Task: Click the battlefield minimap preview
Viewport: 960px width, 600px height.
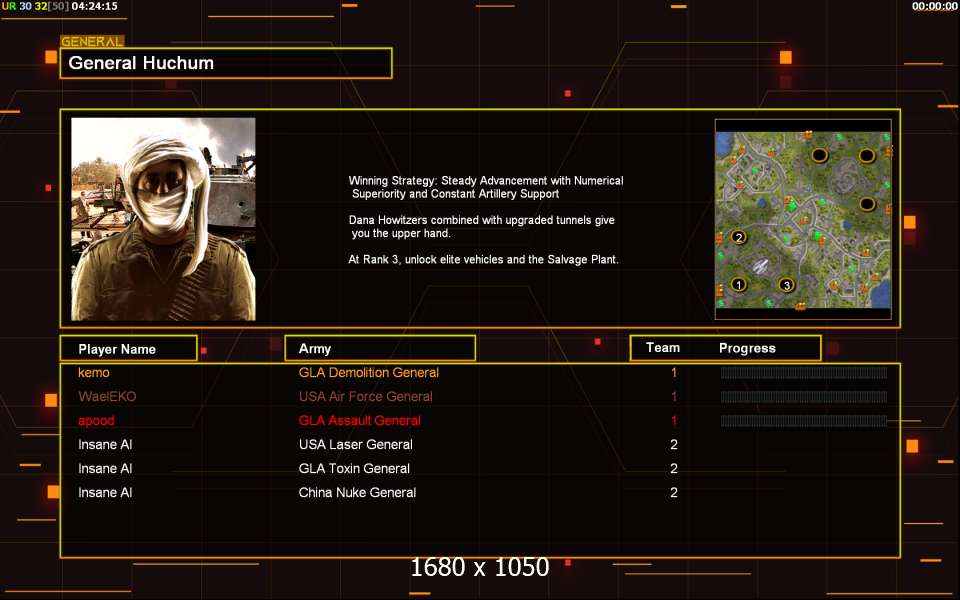Action: coord(803,219)
